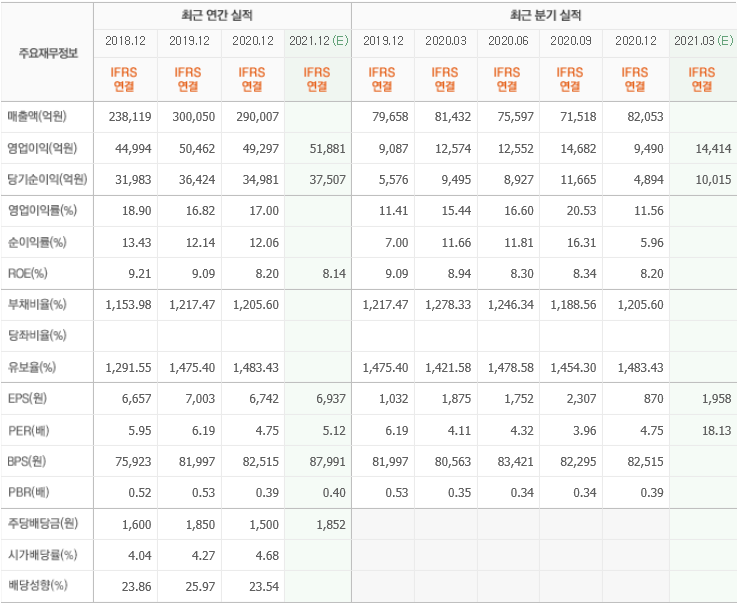Viewport: 740px width, 605px height.
Task: Click EPS estimate value 1,958
Action: [717, 399]
